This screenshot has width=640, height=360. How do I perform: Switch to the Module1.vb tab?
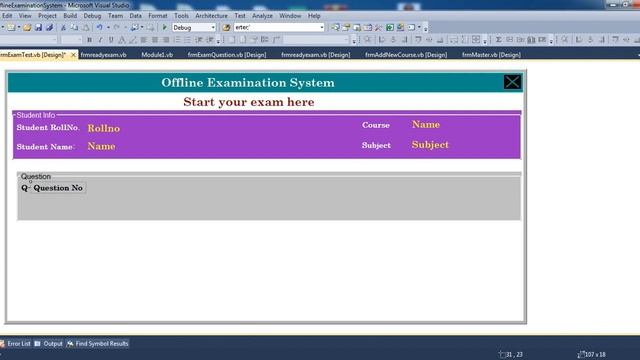tap(157, 55)
